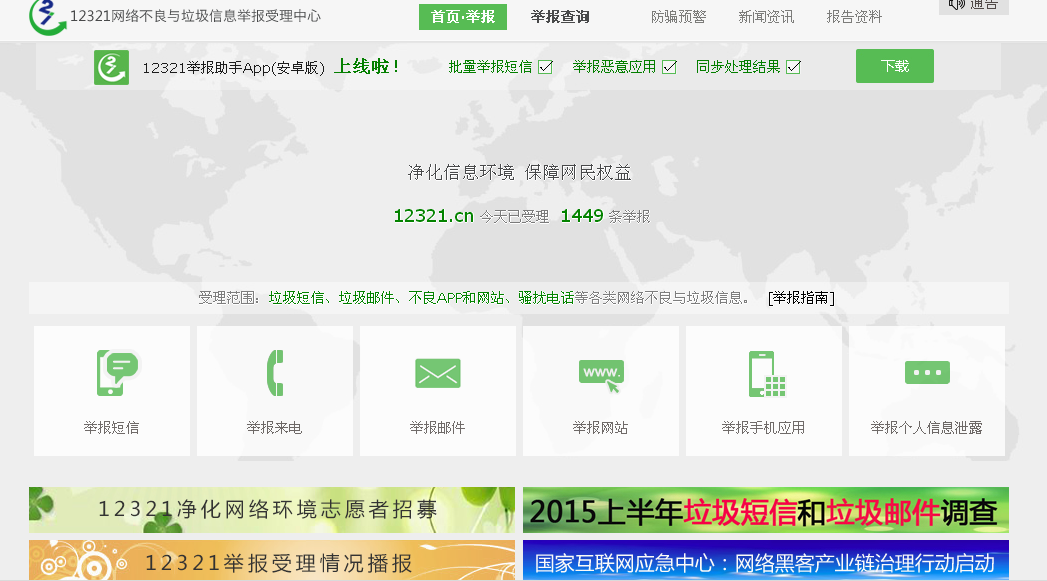Click the 举报短信 SMS report icon
Viewport: 1047px width, 581px height.
point(116,373)
